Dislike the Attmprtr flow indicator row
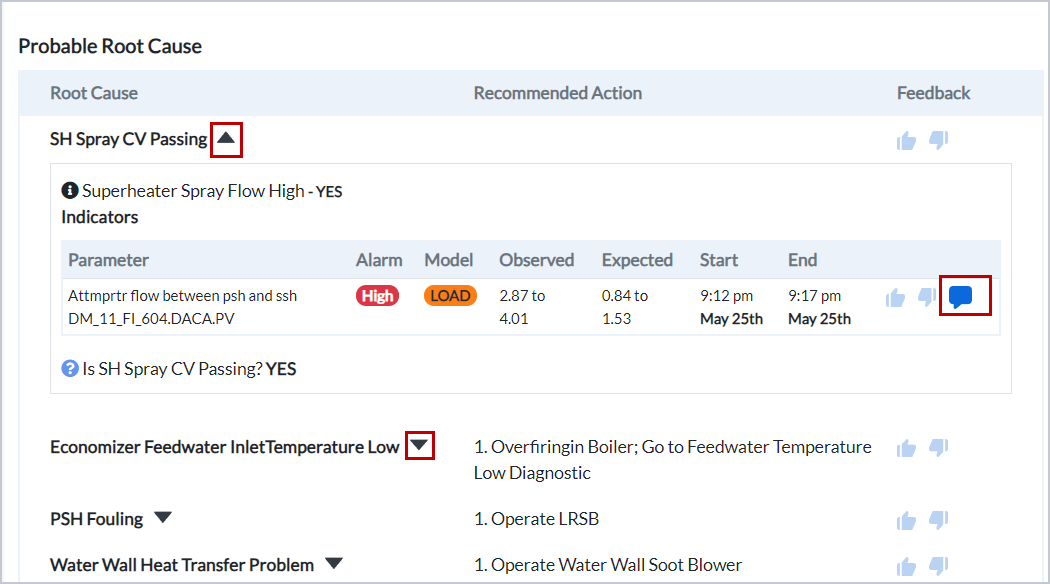 point(927,297)
